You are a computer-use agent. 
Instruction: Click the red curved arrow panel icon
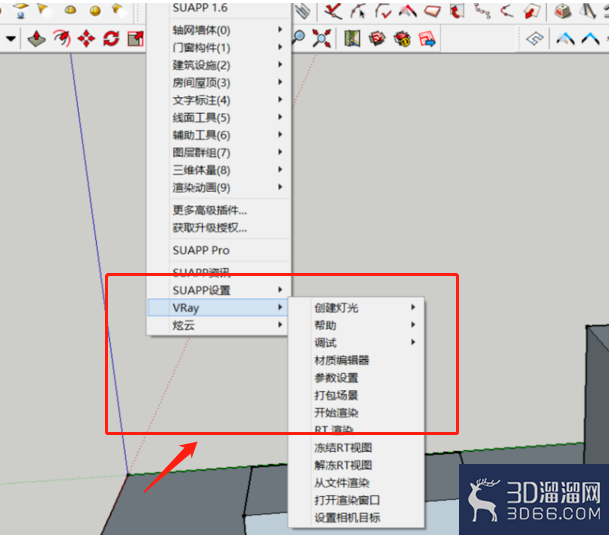point(457,11)
